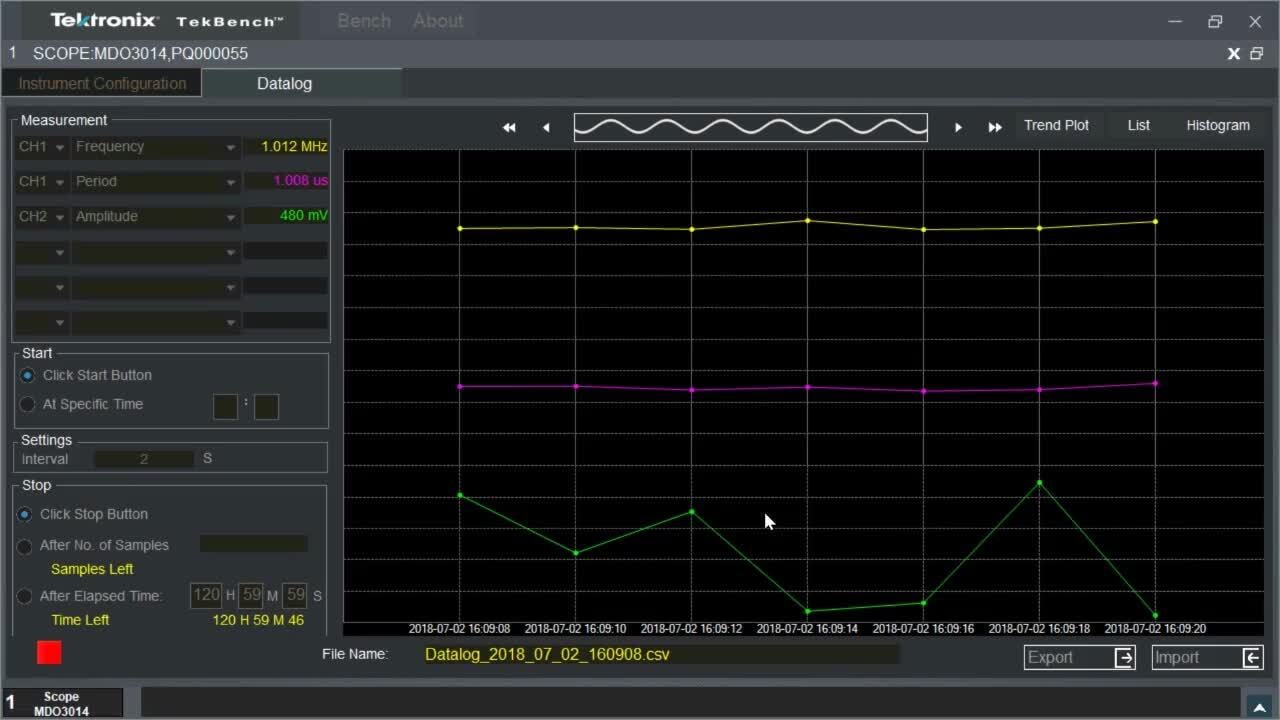Enable After No. of Samples stop option
This screenshot has height=720, width=1280.
(x=25, y=546)
